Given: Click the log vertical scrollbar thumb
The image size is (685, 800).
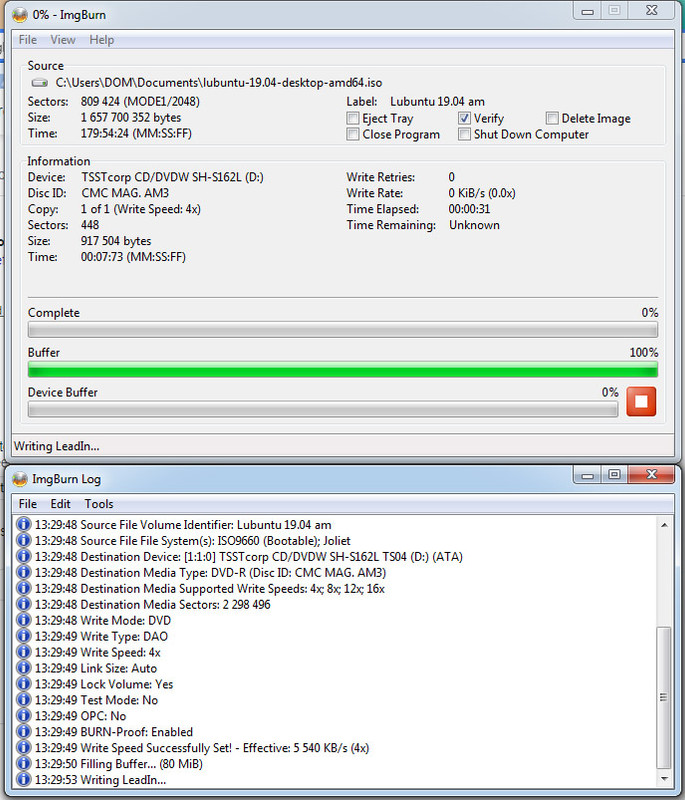Looking at the screenshot, I should (x=664, y=697).
